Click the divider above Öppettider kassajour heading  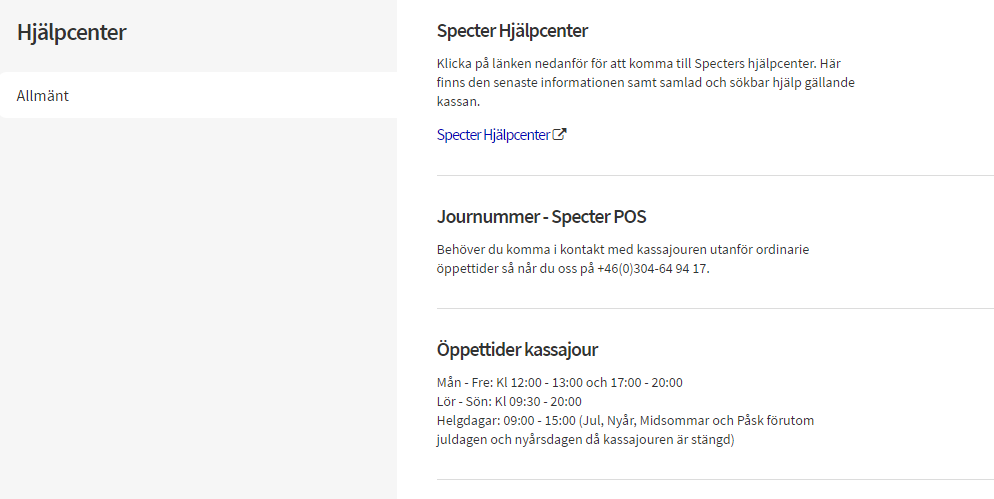point(715,308)
